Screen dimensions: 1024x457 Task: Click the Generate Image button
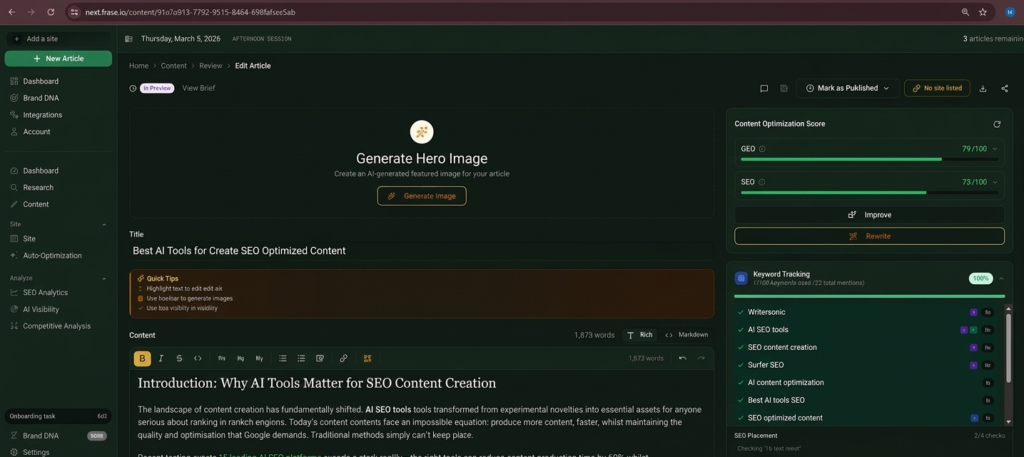pyautogui.click(x=422, y=196)
